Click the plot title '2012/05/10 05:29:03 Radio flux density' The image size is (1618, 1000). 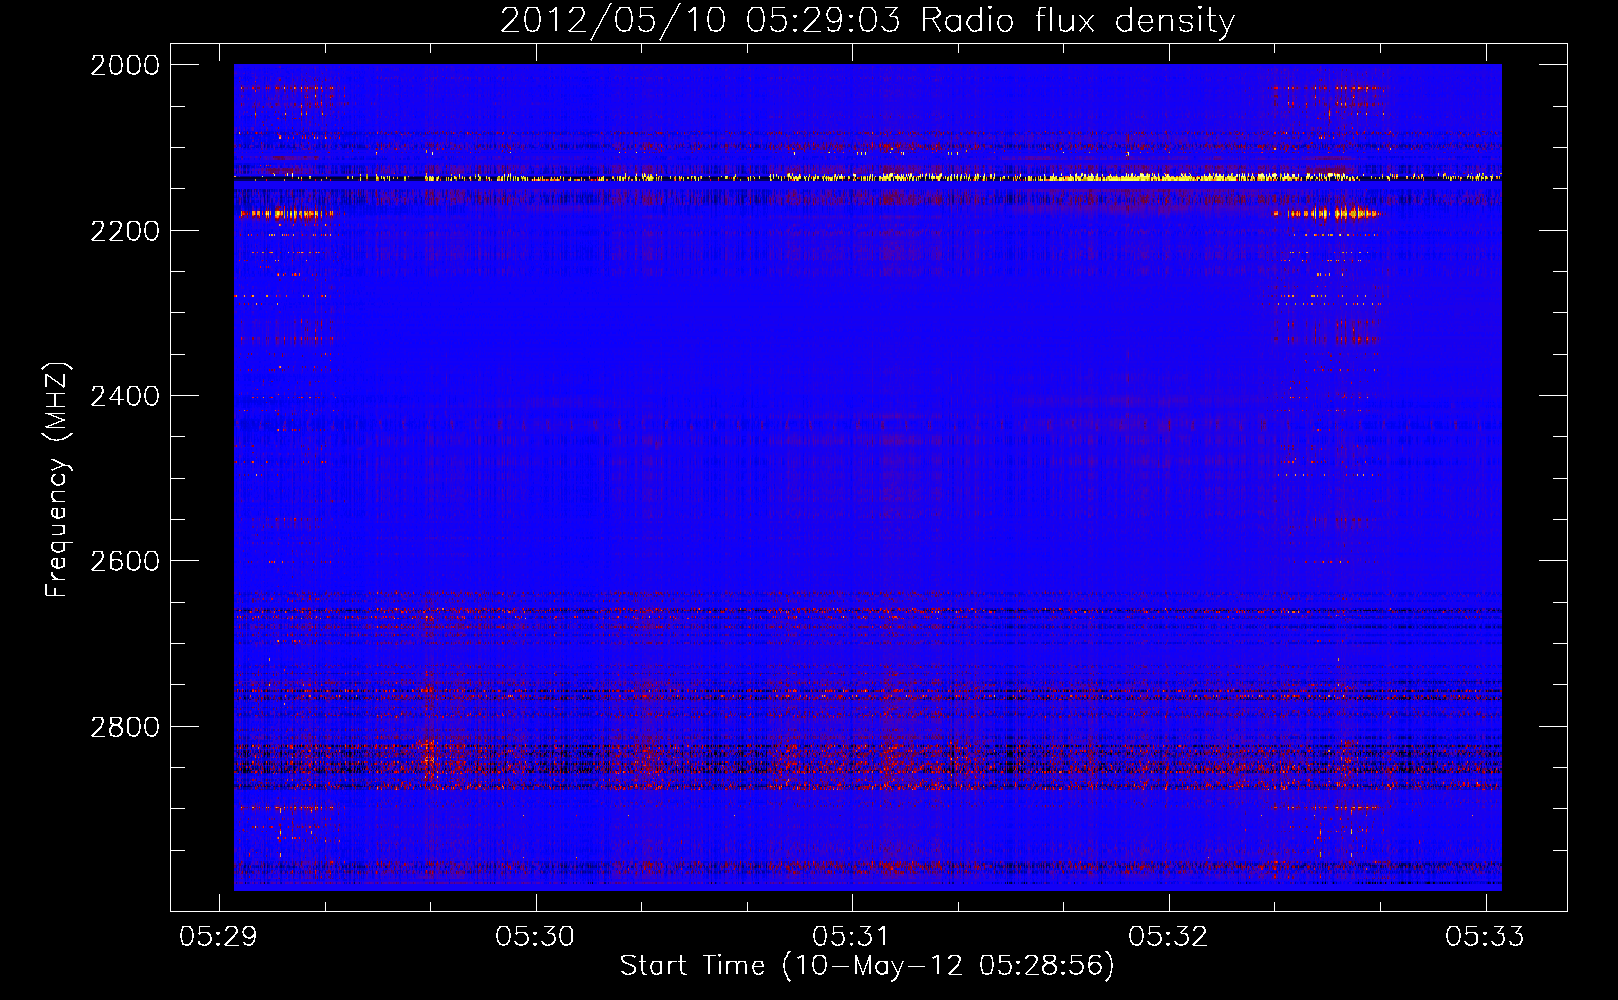(867, 20)
